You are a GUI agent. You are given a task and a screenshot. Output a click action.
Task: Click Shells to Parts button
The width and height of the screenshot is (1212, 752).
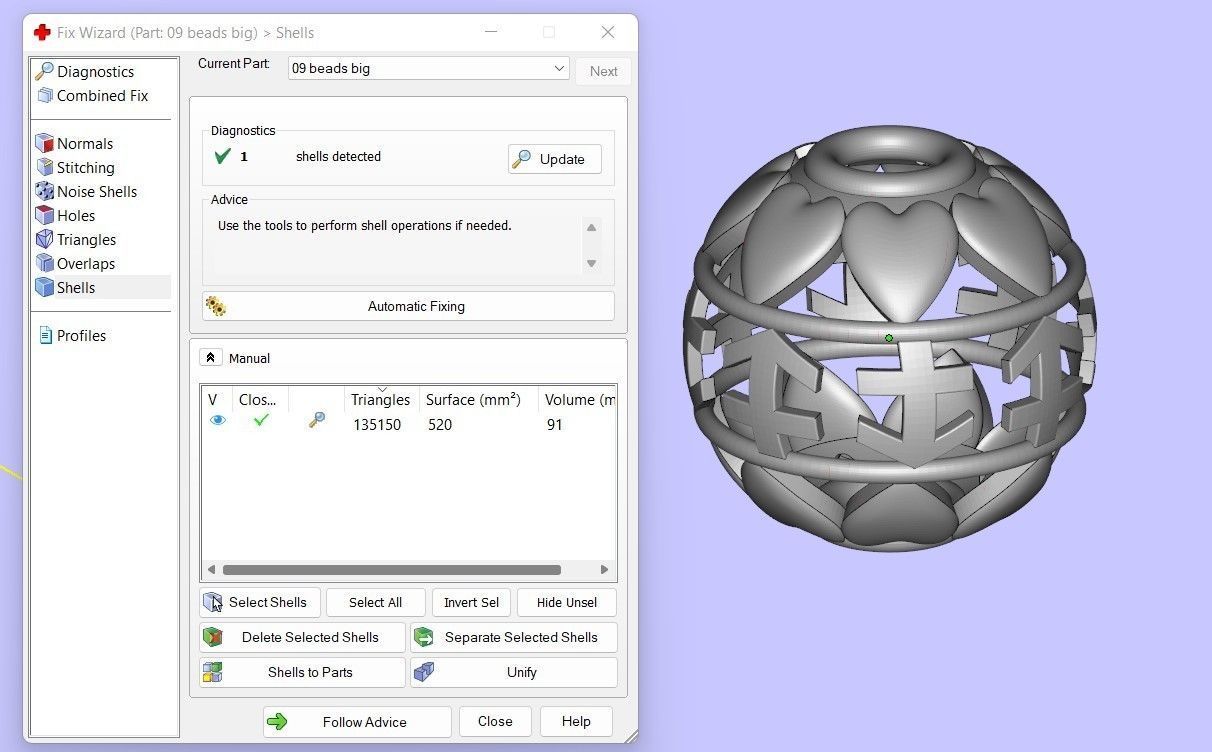(303, 672)
